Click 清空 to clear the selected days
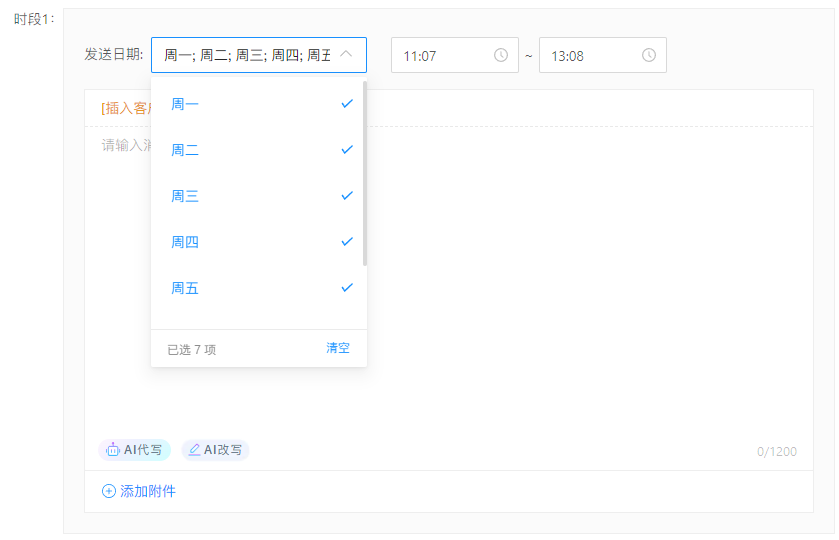Screen dimensions: 839x540 (x=338, y=348)
